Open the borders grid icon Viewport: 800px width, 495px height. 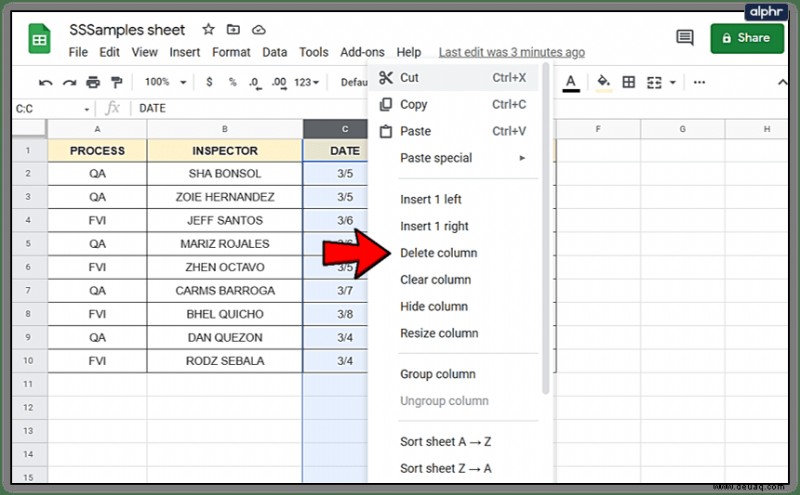(x=629, y=82)
